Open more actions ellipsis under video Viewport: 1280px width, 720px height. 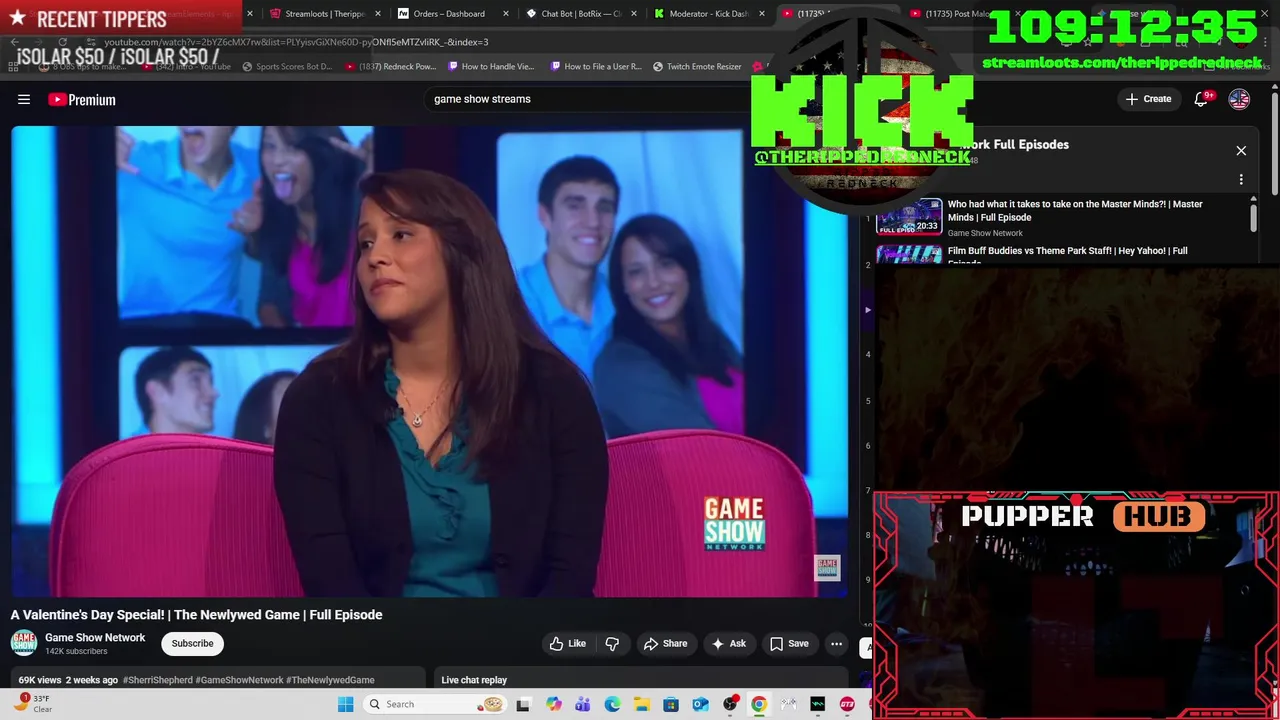point(836,644)
